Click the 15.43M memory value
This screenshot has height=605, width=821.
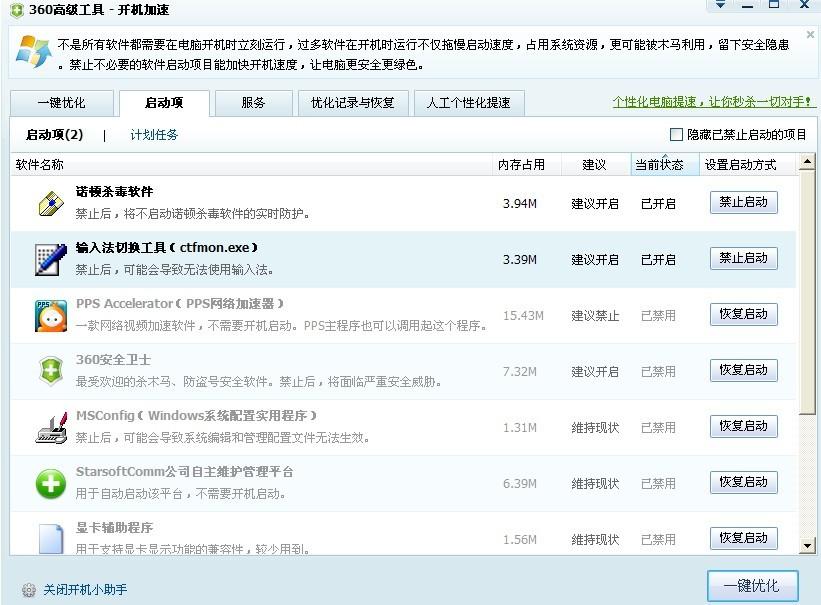click(523, 316)
